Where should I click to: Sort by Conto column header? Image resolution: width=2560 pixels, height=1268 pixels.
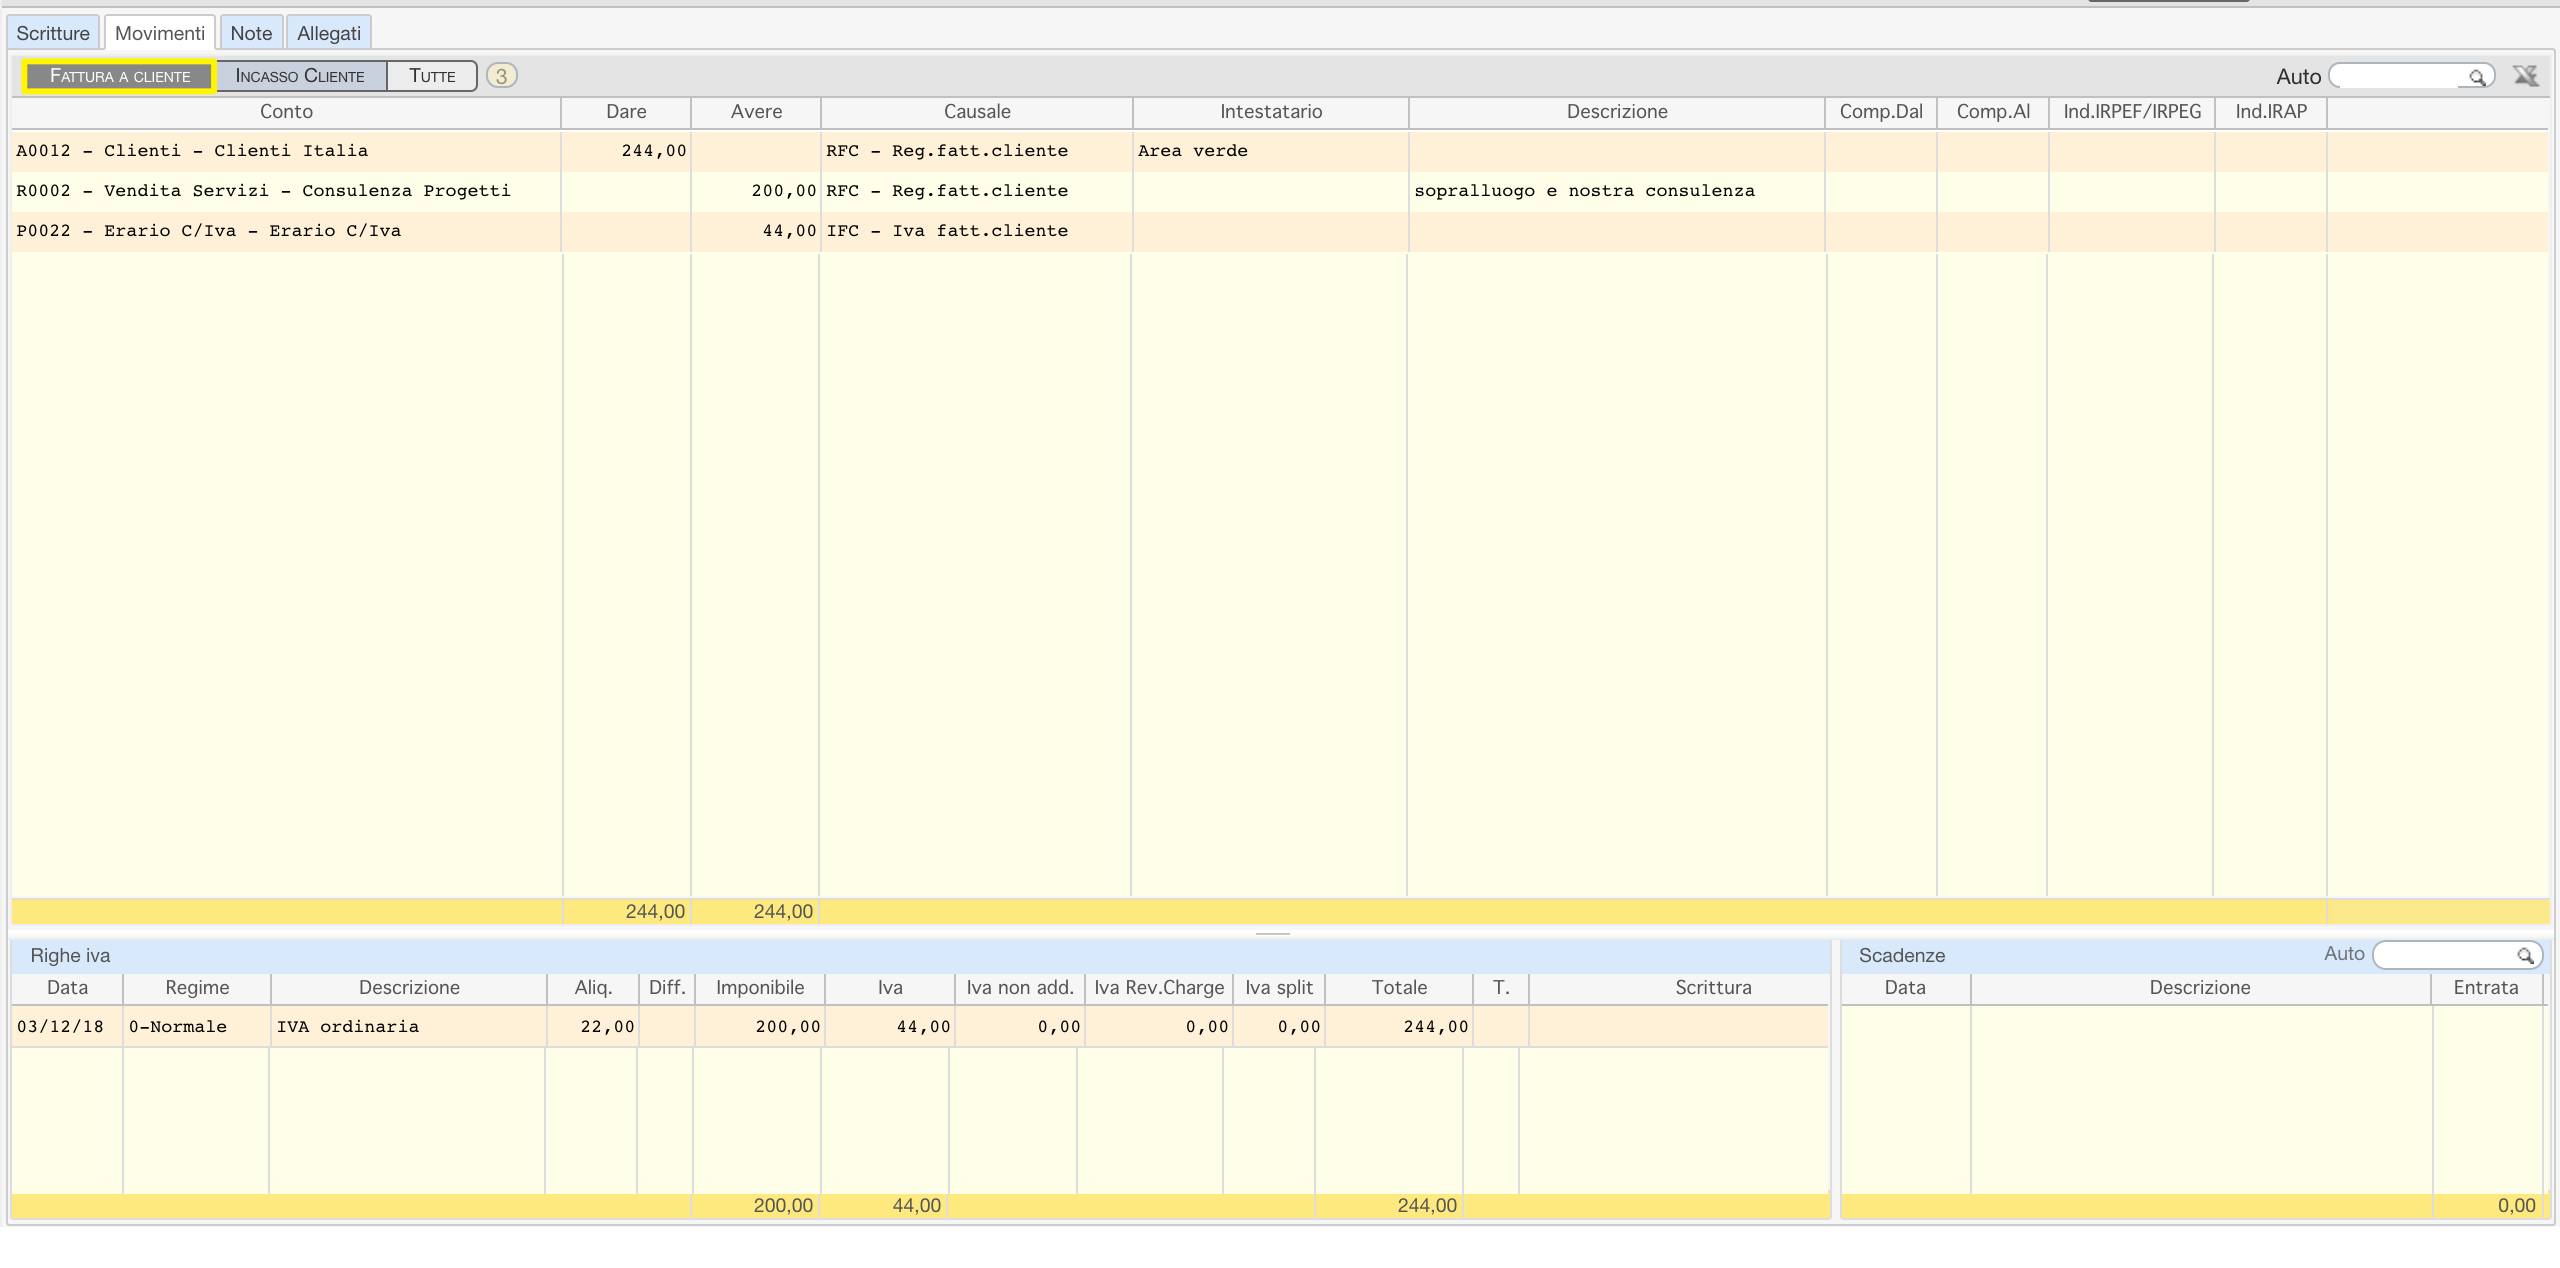pyautogui.click(x=286, y=112)
